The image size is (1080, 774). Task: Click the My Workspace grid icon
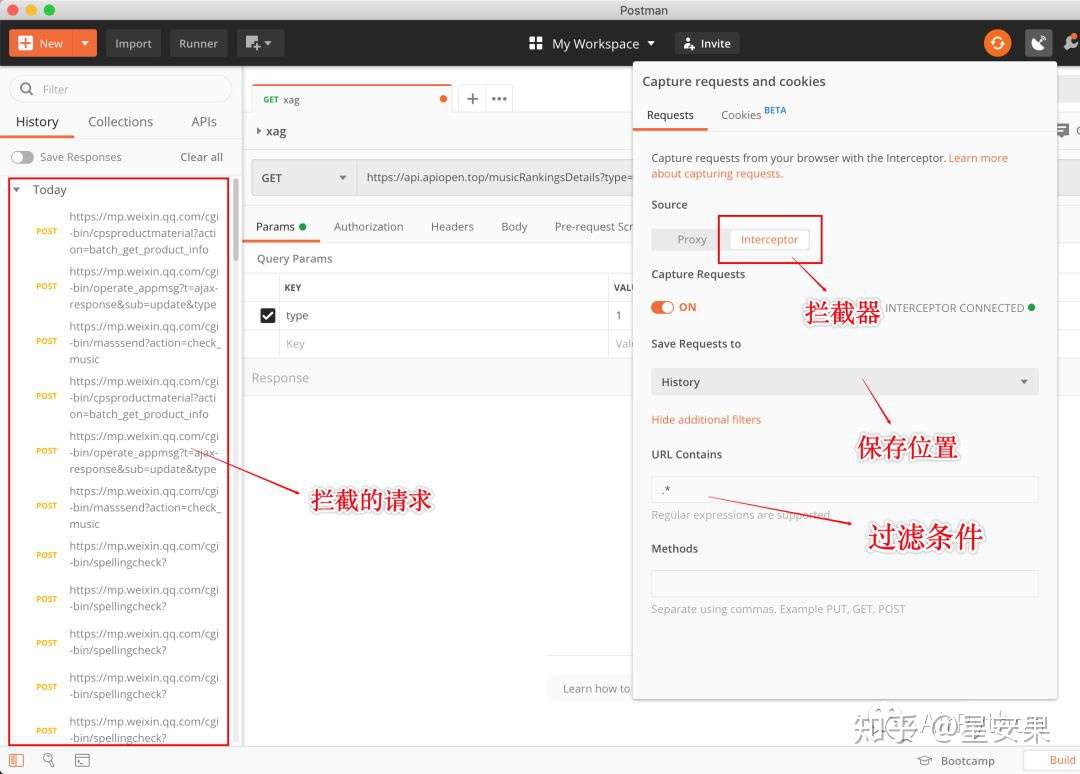(x=536, y=43)
